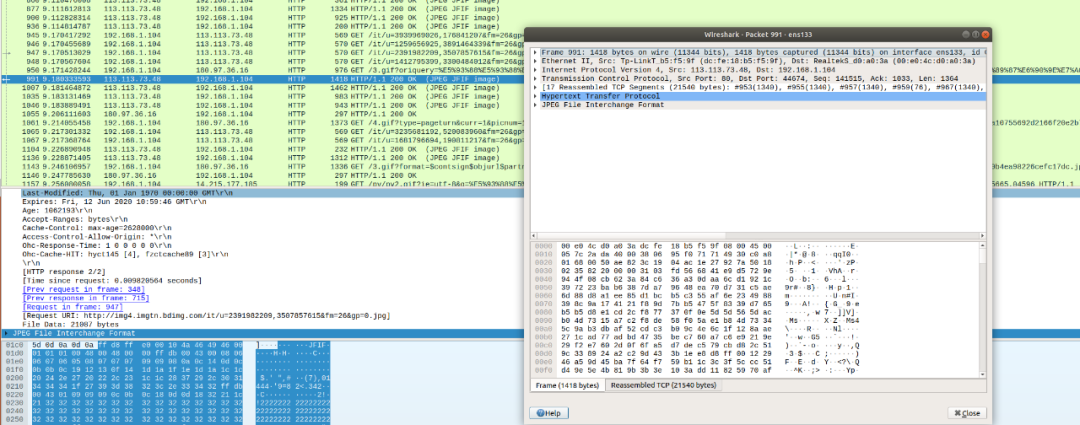This screenshot has width=1080, height=425.
Task: Select packet 1104 in the packet list
Action: click(x=262, y=149)
